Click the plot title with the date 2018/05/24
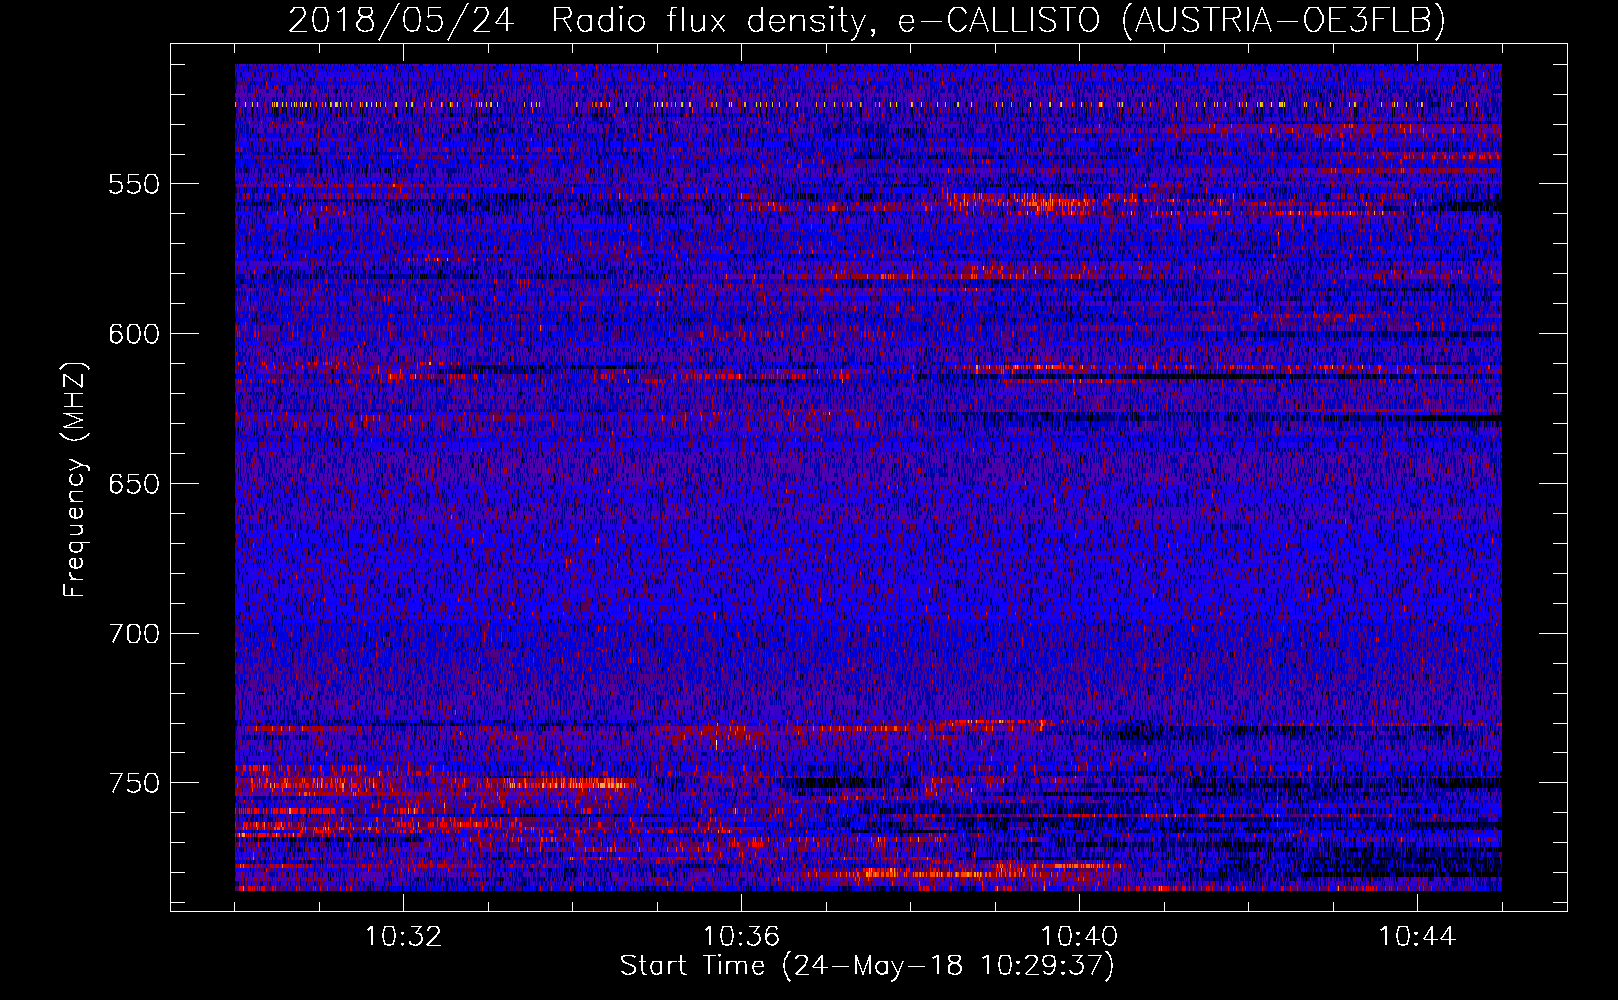Image resolution: width=1618 pixels, height=1000 pixels. click(867, 20)
